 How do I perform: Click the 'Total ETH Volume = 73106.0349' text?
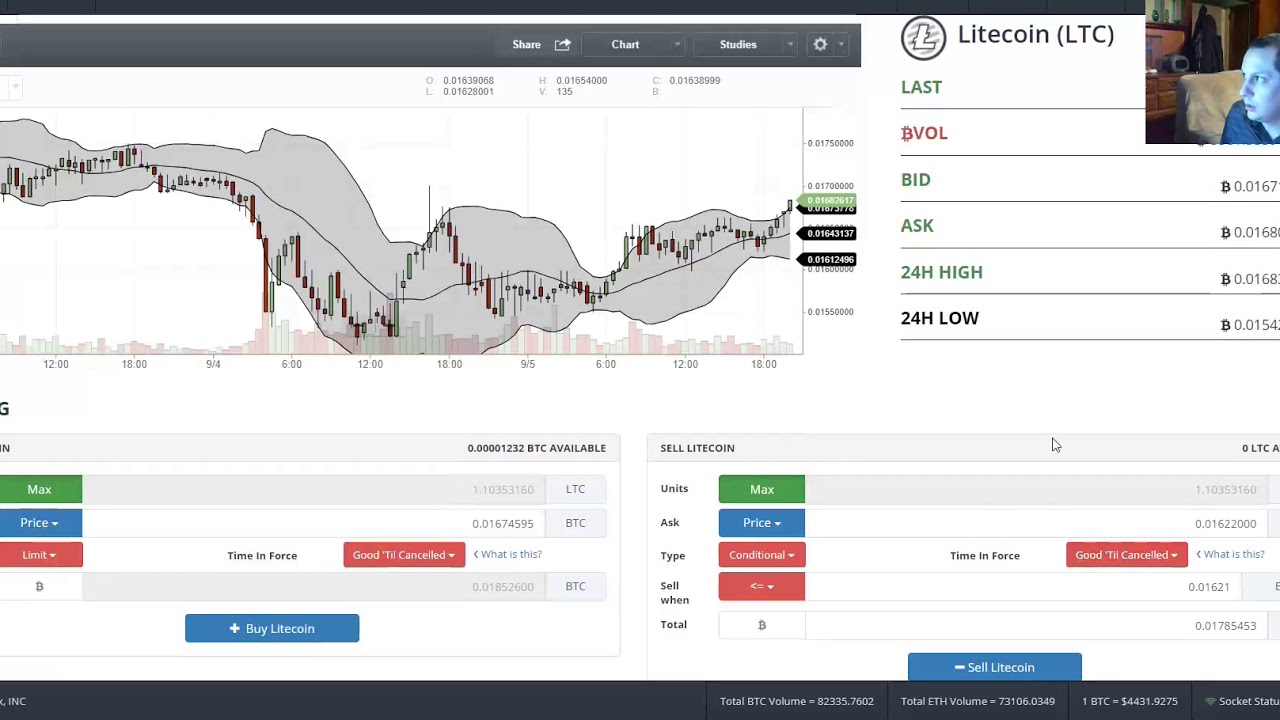[978, 701]
